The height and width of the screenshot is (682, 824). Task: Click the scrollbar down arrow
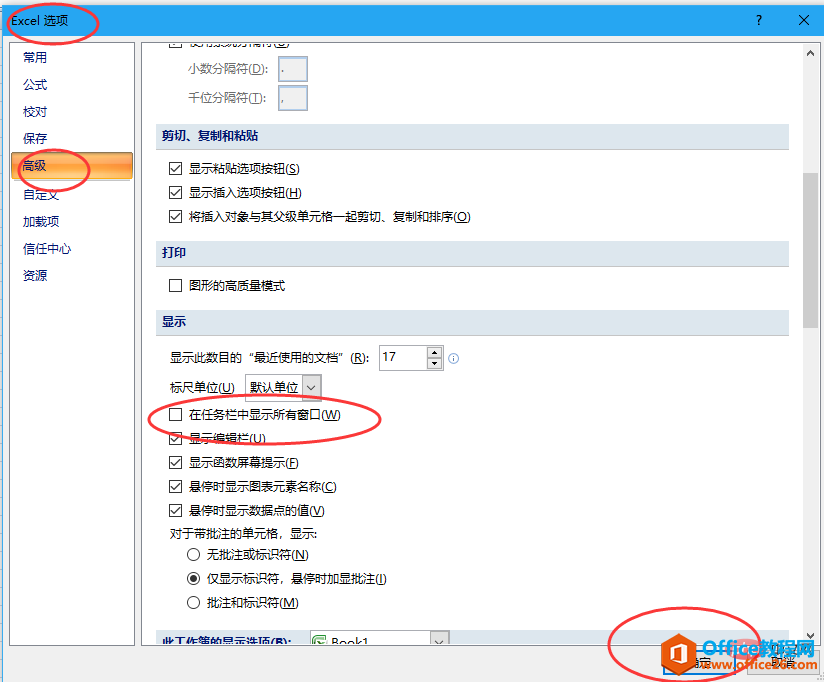[810, 636]
